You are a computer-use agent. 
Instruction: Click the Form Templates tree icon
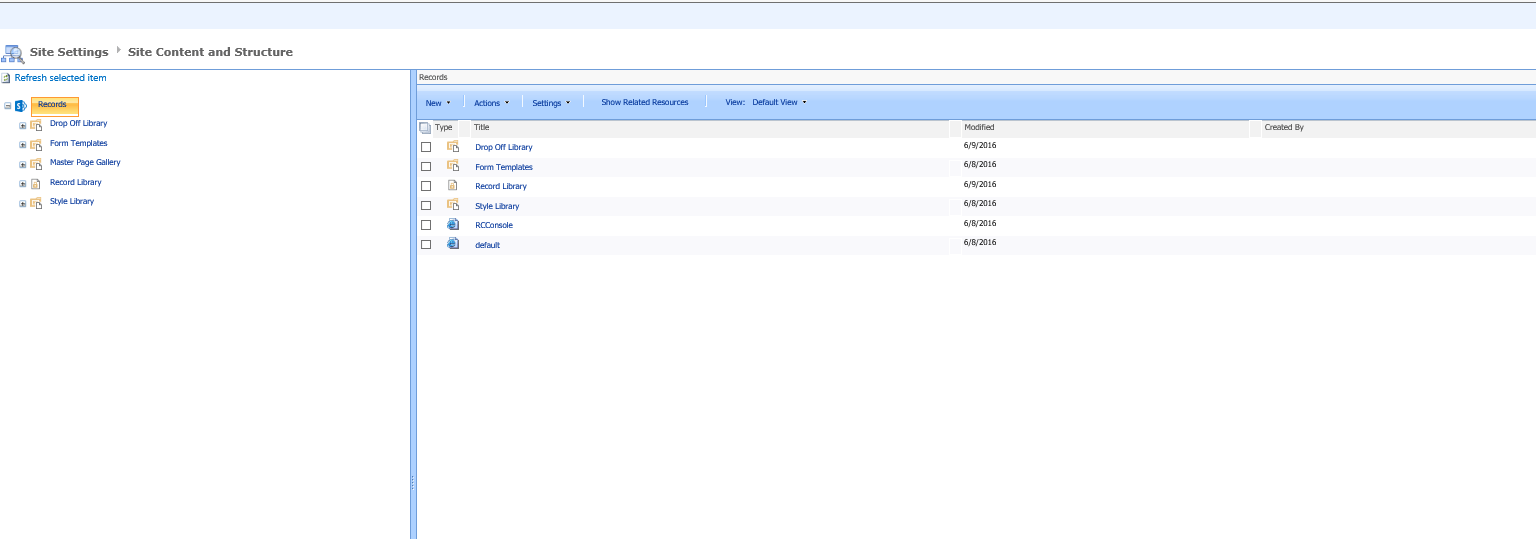[36, 144]
